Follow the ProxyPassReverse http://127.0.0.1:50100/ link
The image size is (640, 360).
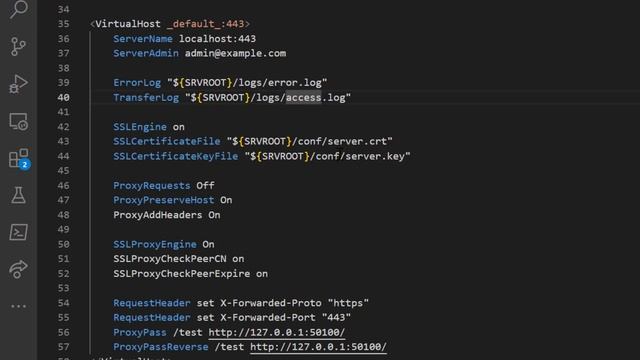pos(318,347)
